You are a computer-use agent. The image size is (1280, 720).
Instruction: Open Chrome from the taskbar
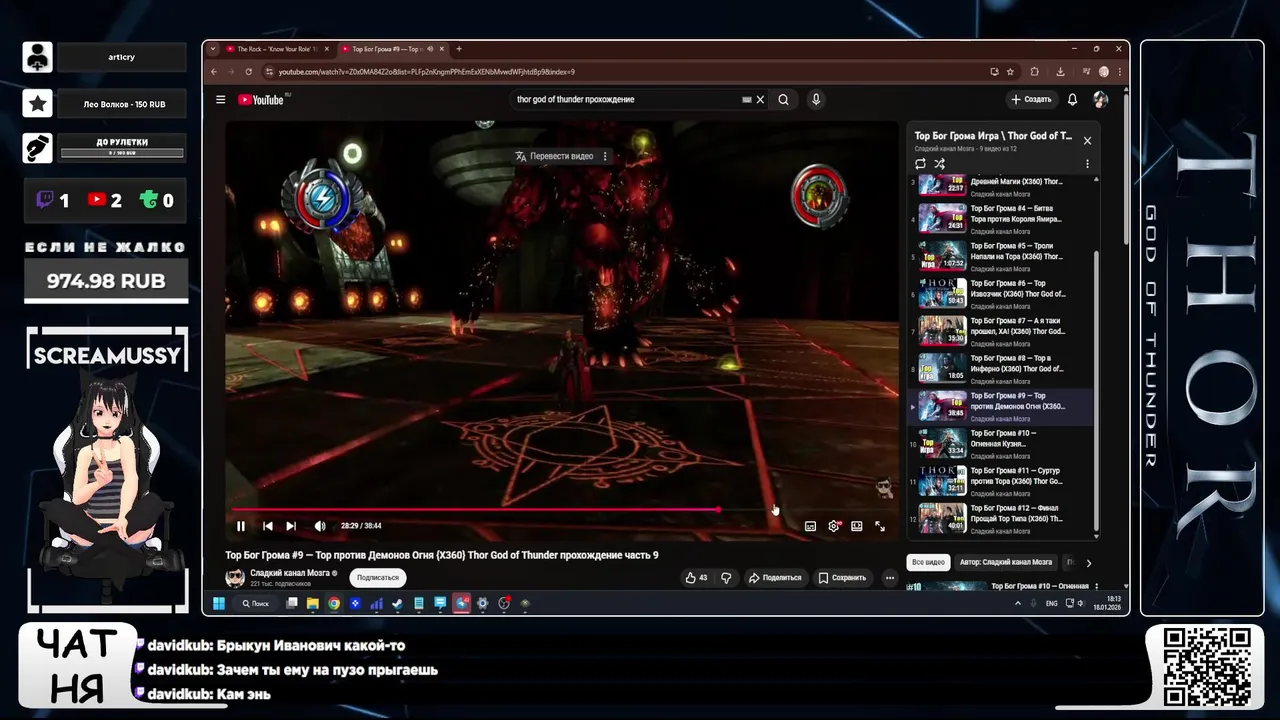(334, 603)
